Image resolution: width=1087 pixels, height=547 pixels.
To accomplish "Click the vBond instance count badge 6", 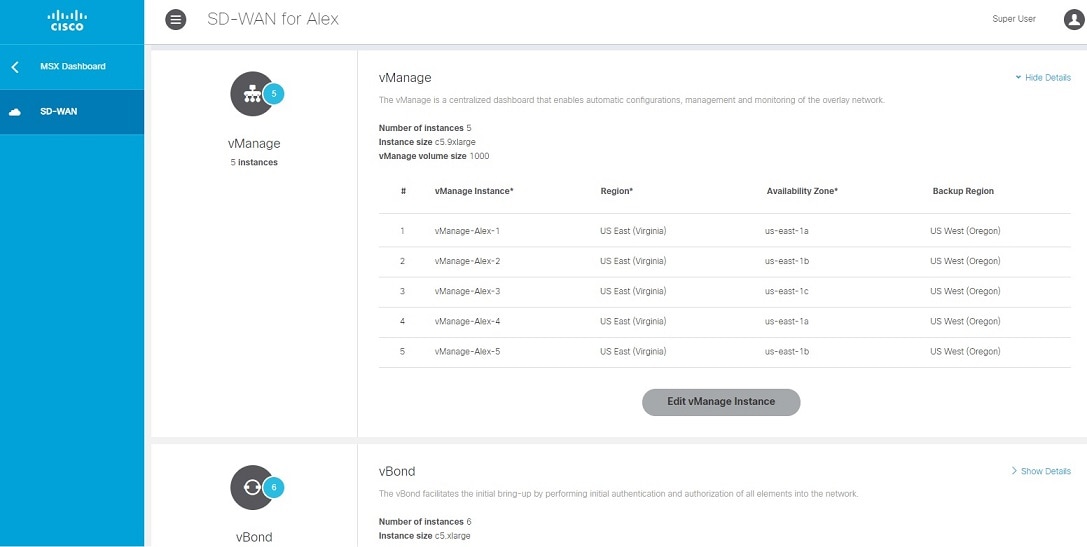I will pyautogui.click(x=274, y=487).
